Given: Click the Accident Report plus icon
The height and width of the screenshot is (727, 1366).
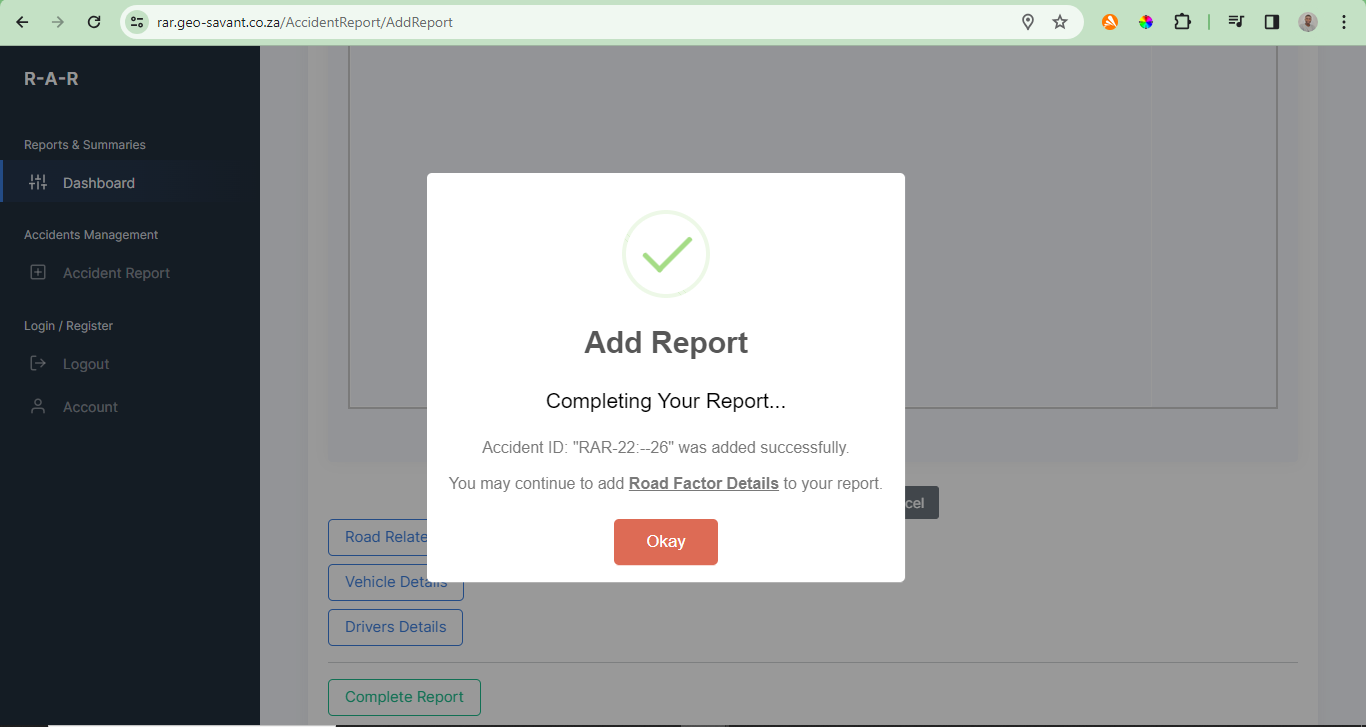Looking at the screenshot, I should (38, 272).
